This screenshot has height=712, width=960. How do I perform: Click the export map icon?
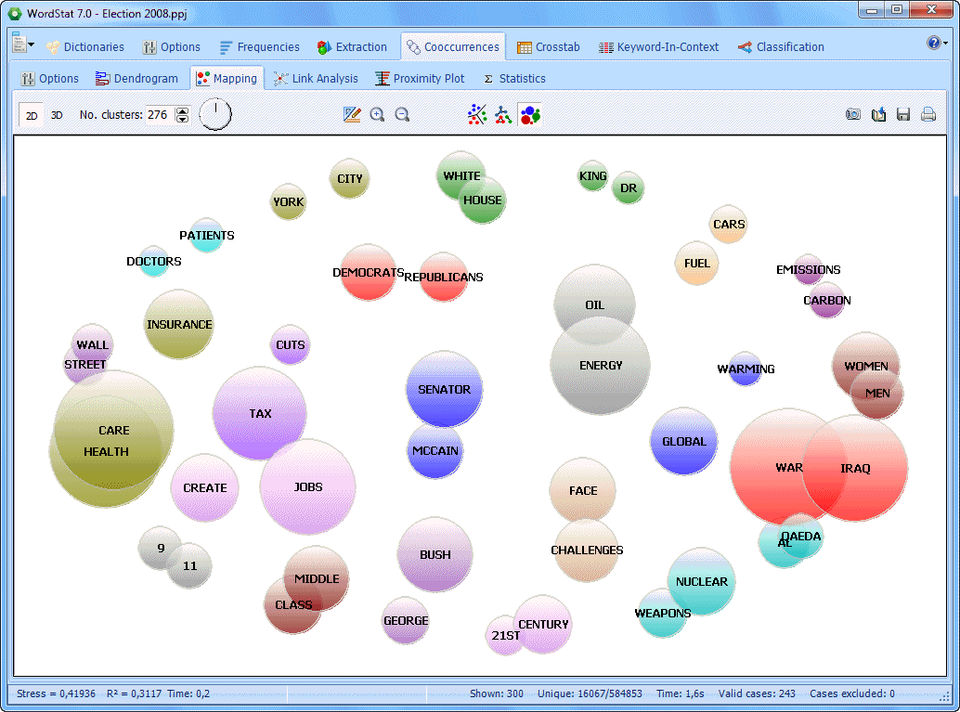tap(879, 114)
